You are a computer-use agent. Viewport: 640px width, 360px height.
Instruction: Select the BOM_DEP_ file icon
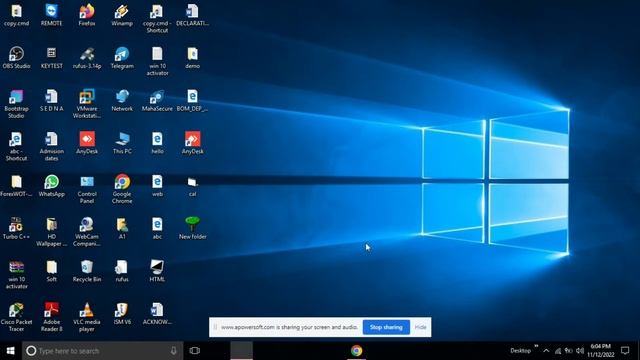(193, 101)
